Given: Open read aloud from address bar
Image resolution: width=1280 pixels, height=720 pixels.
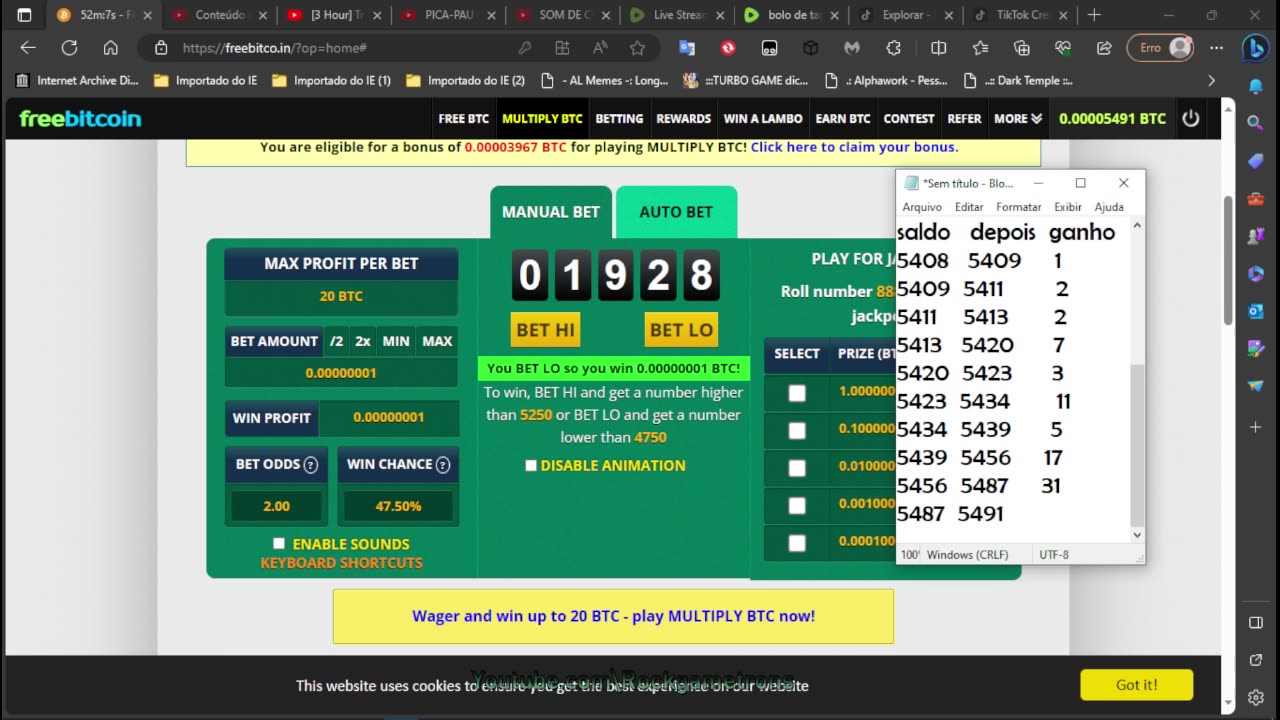Looking at the screenshot, I should [x=600, y=48].
